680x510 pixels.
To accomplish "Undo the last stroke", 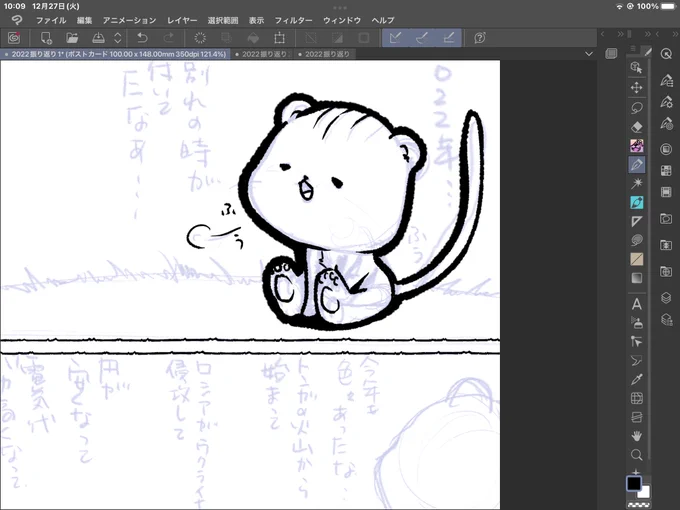I will tap(142, 38).
